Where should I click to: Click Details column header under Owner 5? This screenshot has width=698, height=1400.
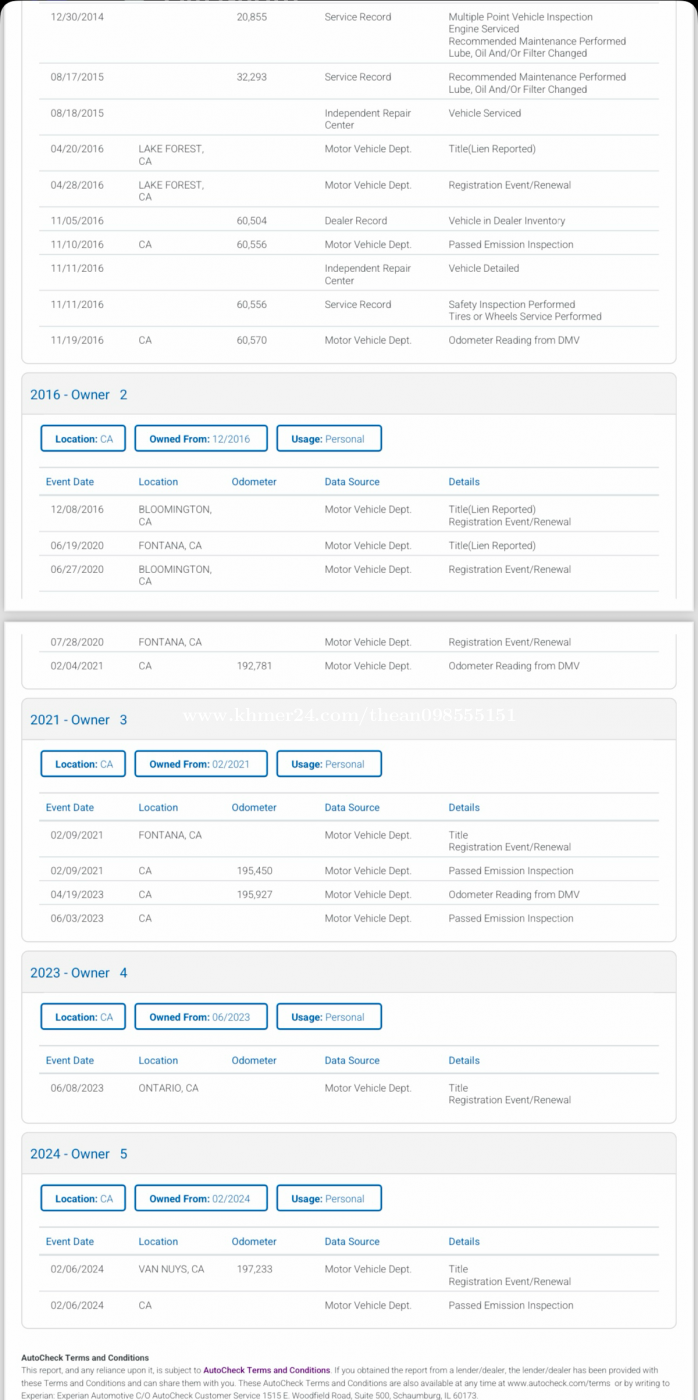(464, 1241)
